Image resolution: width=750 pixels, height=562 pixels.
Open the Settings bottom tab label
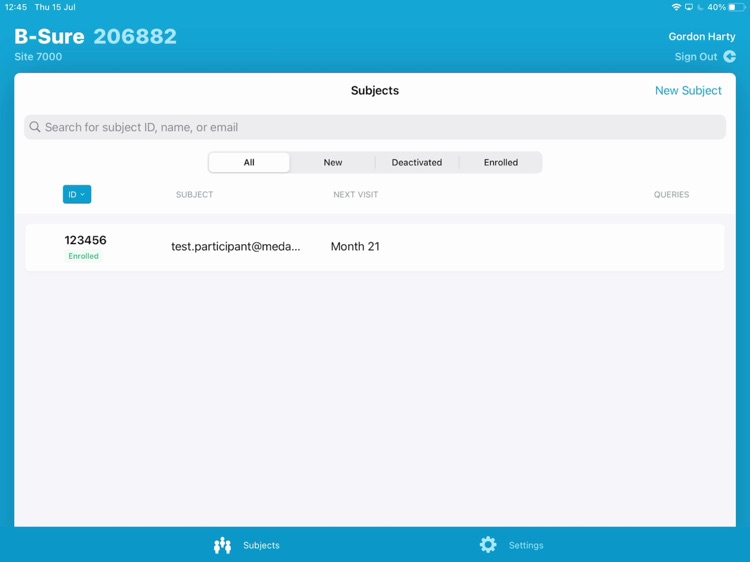tap(526, 545)
